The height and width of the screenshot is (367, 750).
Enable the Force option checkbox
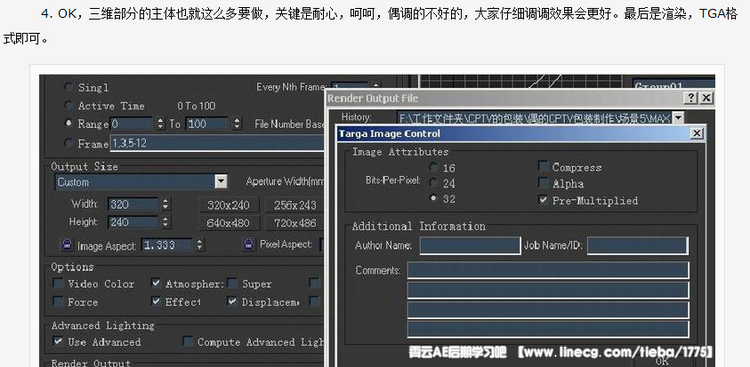(58, 301)
